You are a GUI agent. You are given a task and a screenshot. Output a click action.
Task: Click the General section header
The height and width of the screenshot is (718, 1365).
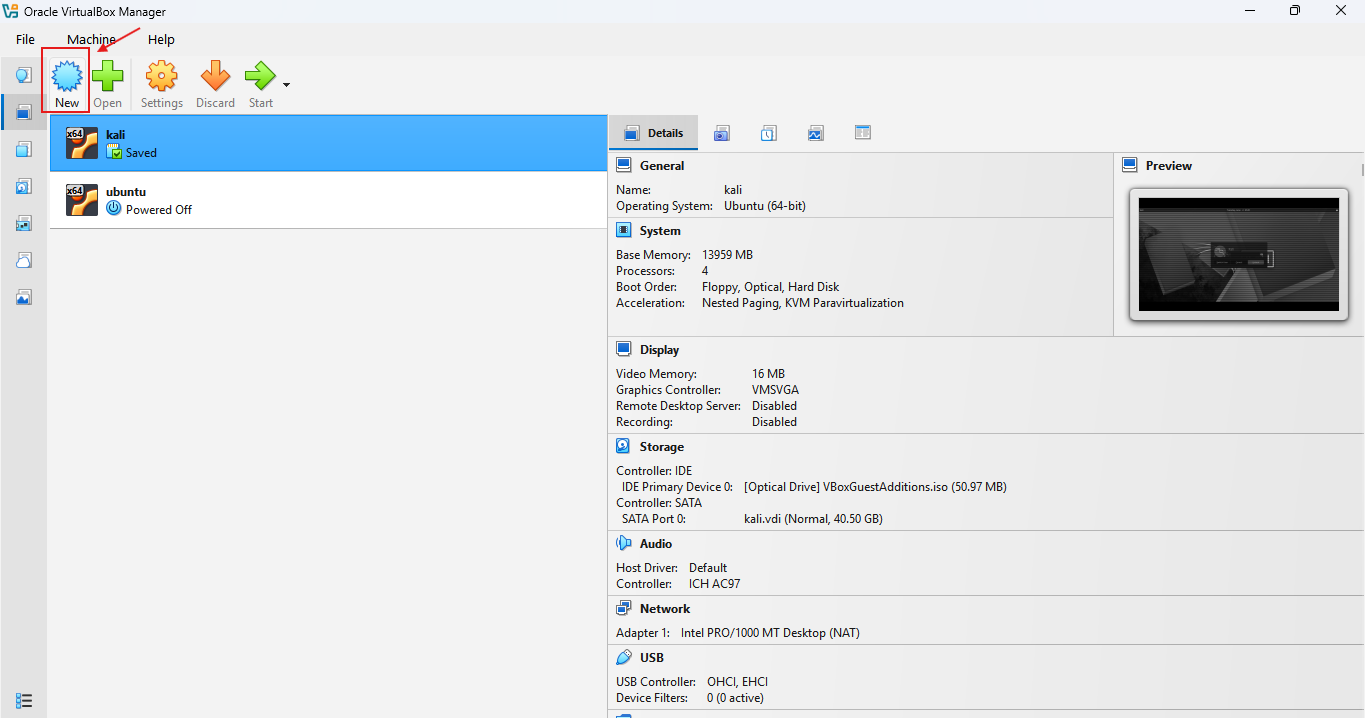coord(662,166)
